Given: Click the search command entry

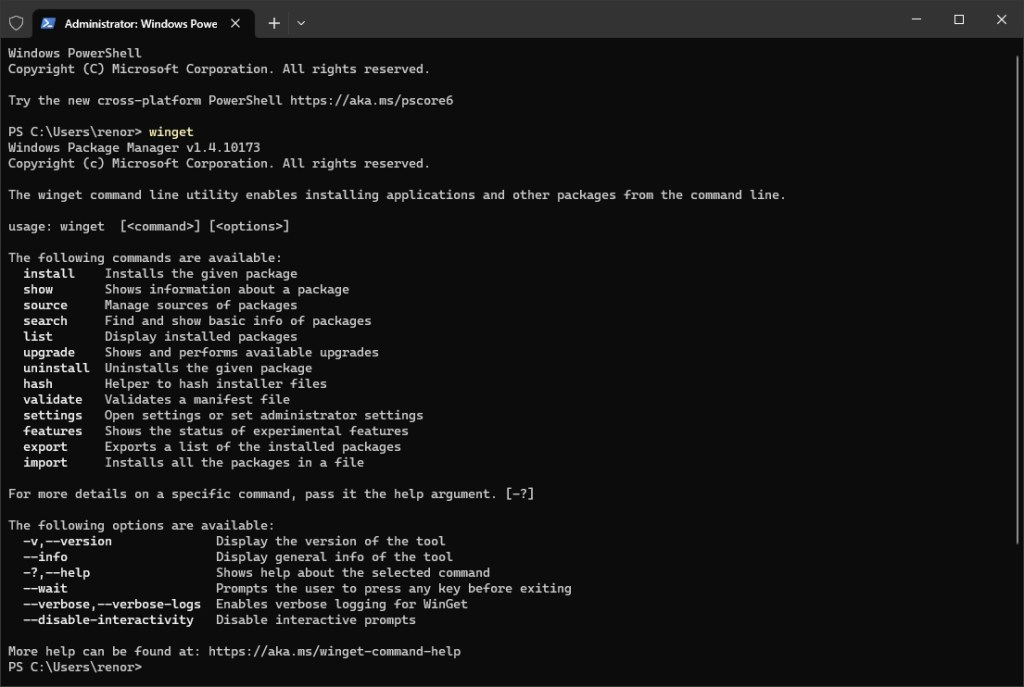Looking at the screenshot, I should click(x=45, y=320).
